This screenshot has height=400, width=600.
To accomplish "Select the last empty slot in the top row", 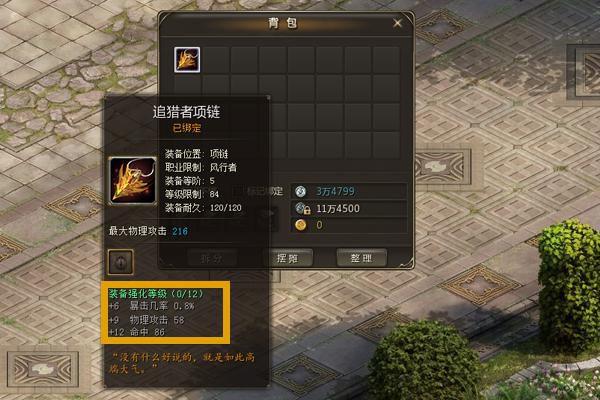I will click(x=386, y=60).
